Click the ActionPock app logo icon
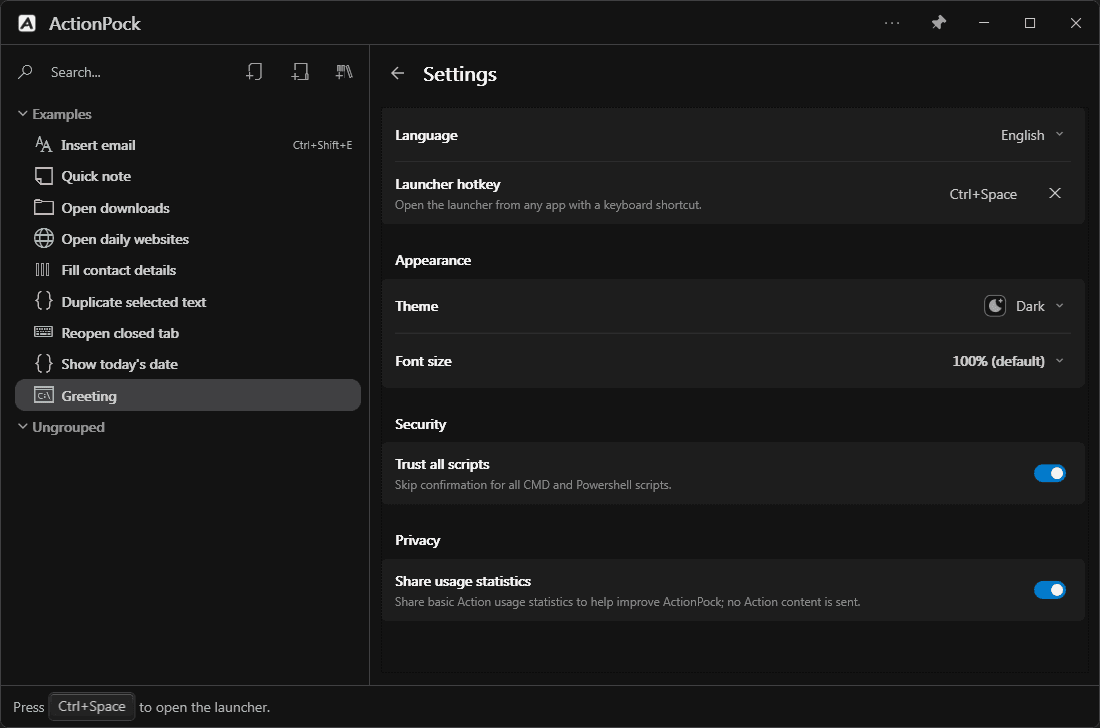Viewport: 1100px width, 728px height. [27, 23]
